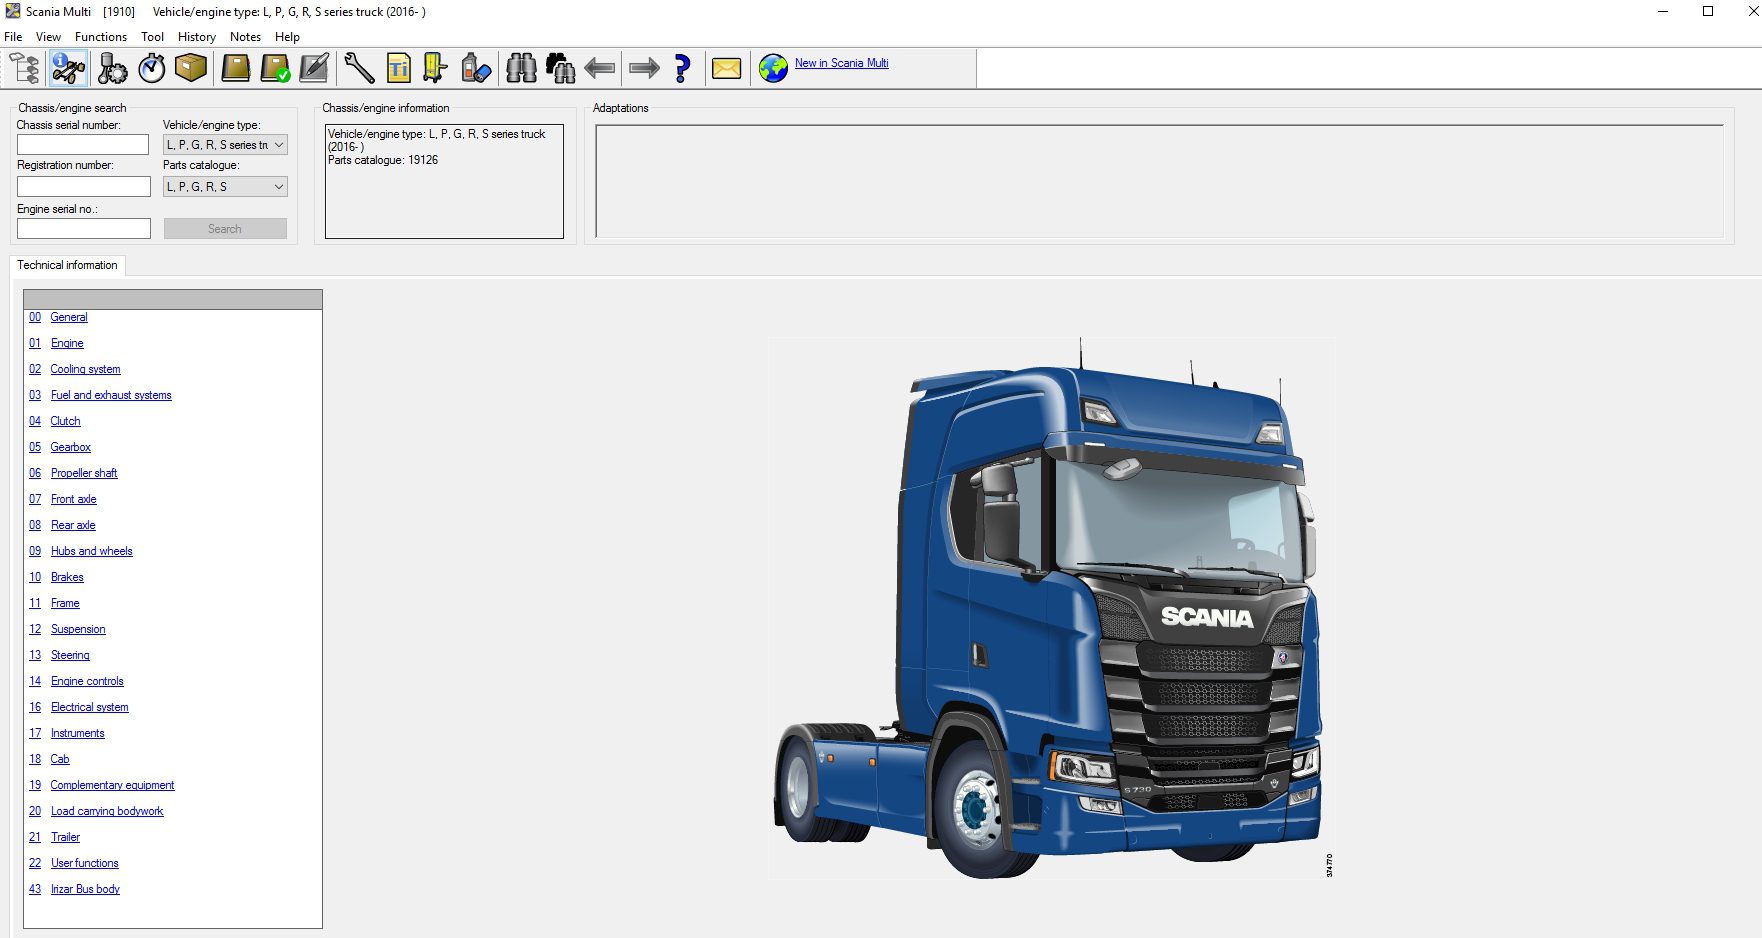Click the New in Scania Multi link
The image size is (1762, 938).
tap(841, 62)
